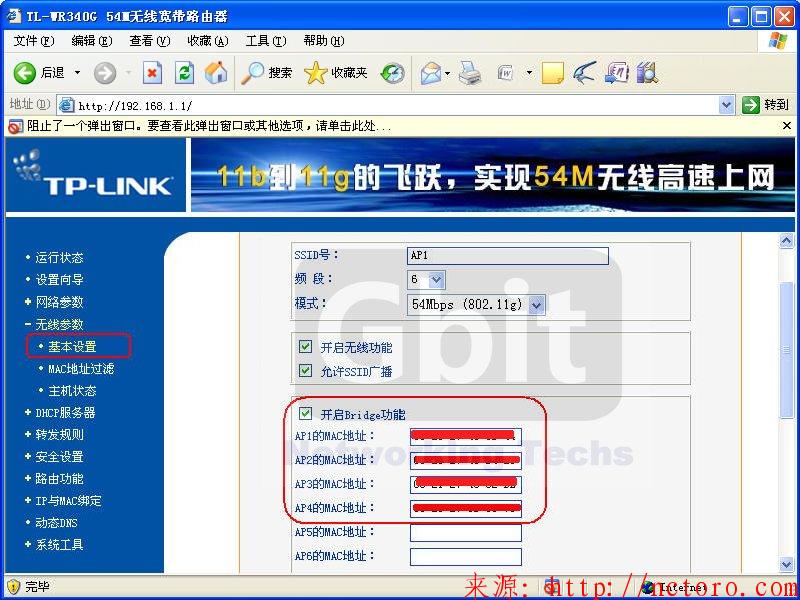
Task: Click the page scrollbar down arrow
Action: click(x=786, y=564)
